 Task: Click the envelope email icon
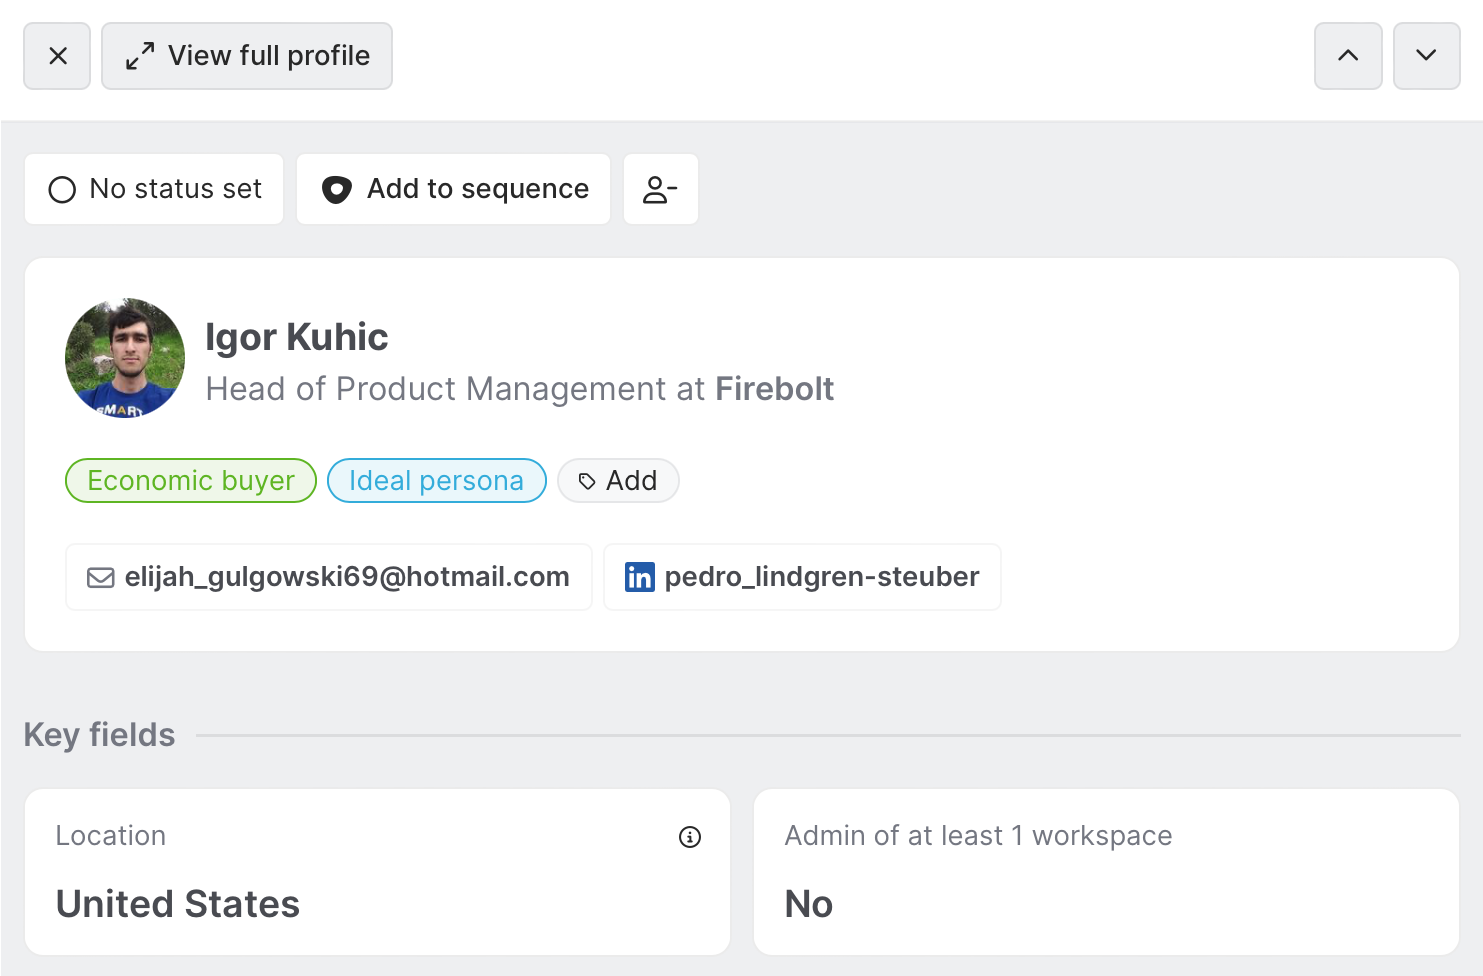[101, 578]
